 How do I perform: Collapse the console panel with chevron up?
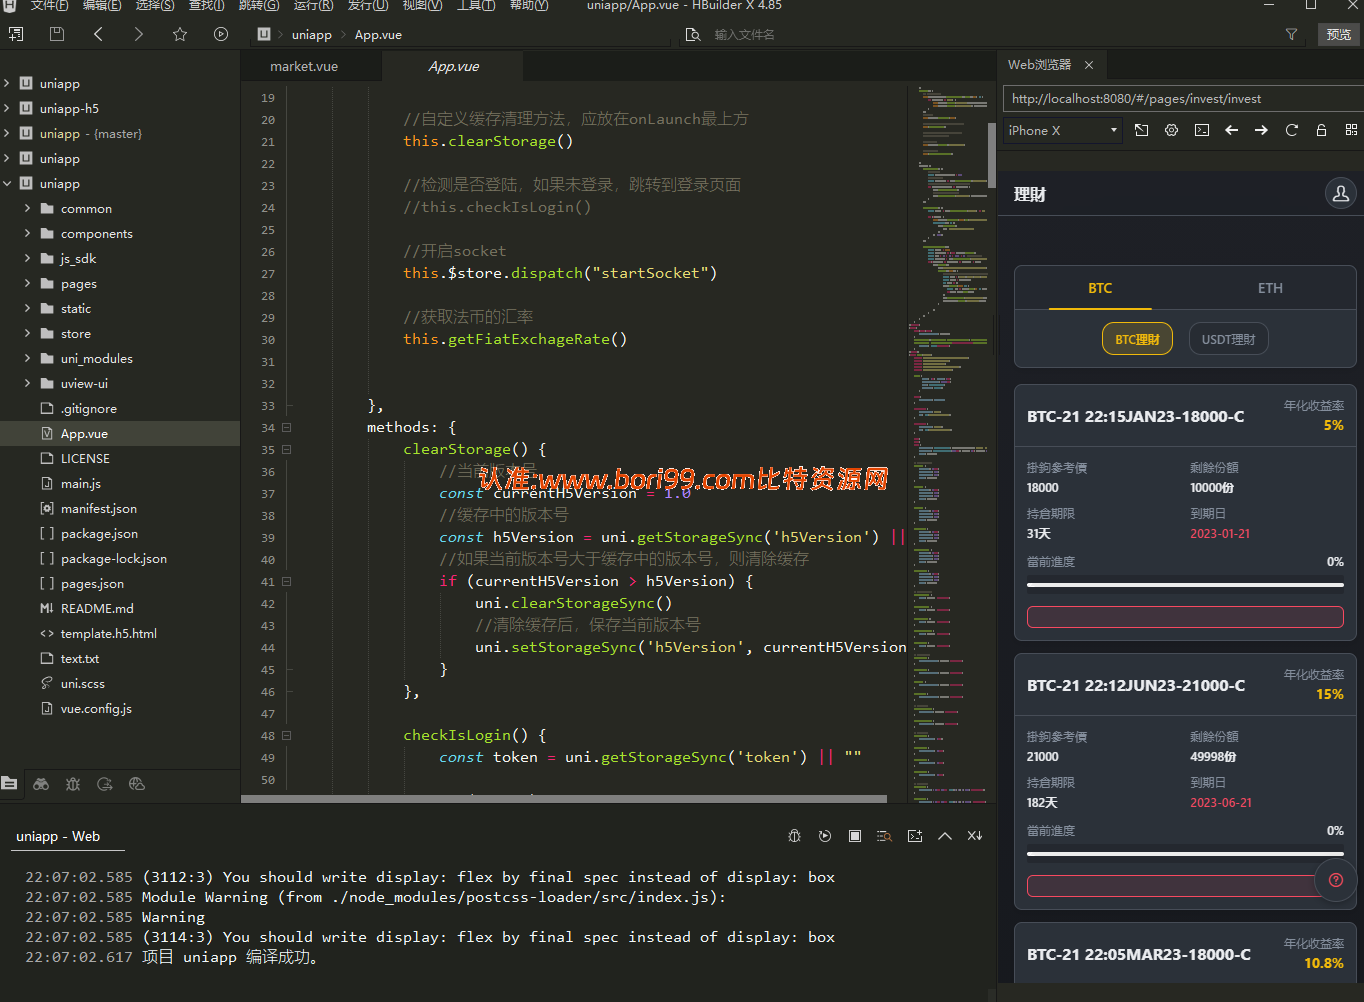(945, 836)
